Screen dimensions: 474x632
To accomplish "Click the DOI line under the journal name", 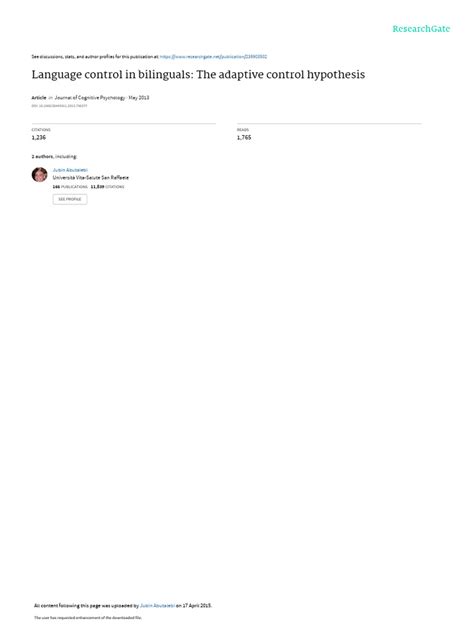I will pos(59,106).
